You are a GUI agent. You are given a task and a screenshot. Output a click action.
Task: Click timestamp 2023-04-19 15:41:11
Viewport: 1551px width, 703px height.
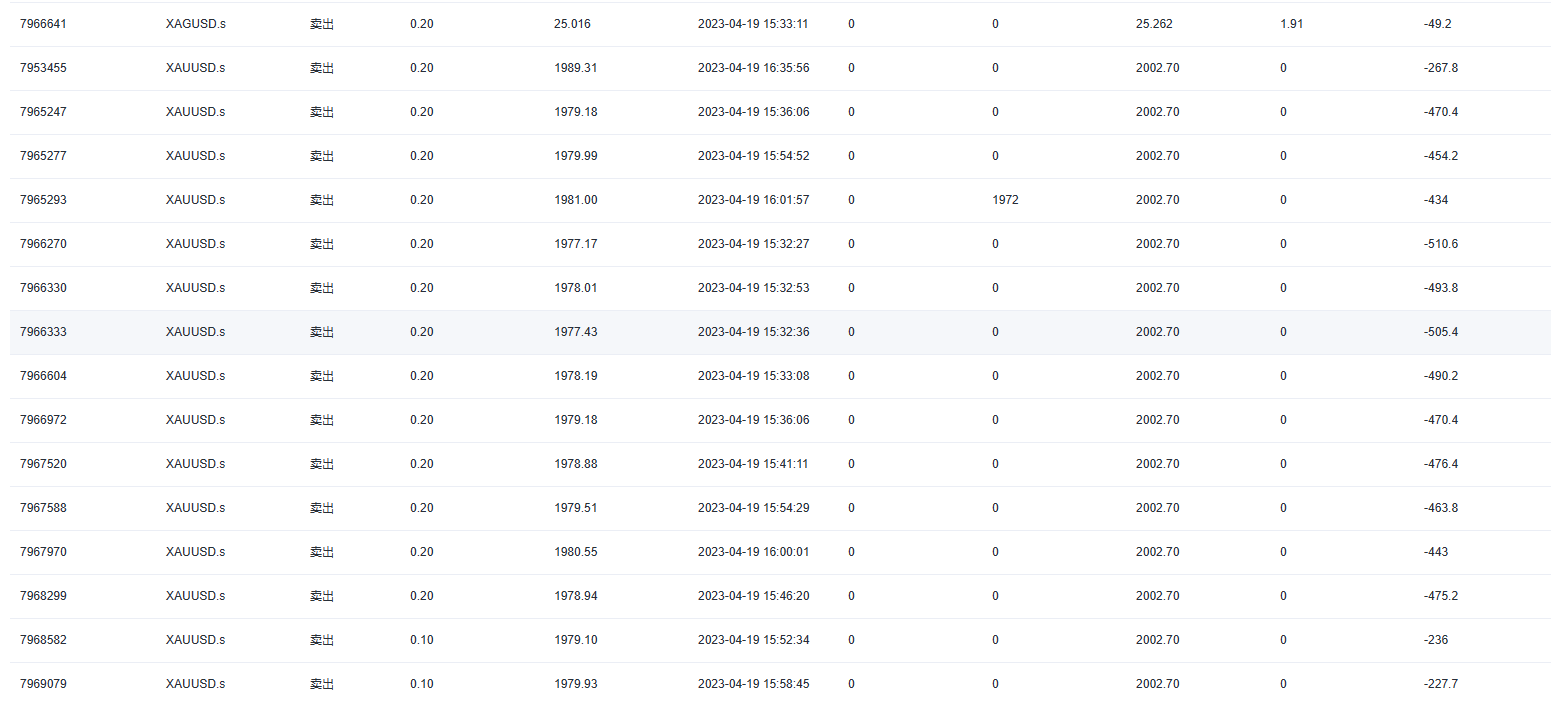pyautogui.click(x=754, y=464)
